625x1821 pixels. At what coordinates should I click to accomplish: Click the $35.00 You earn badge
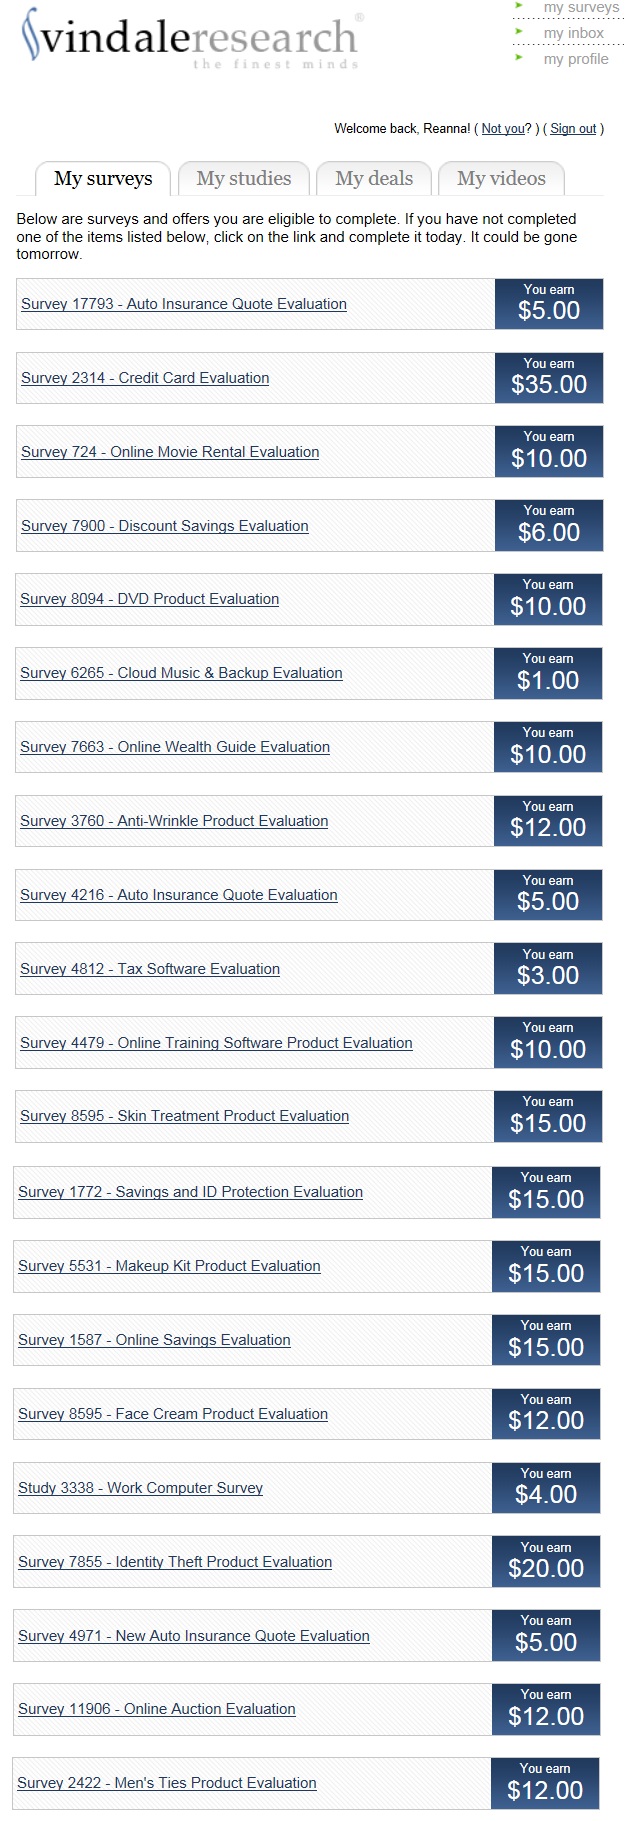[x=549, y=377]
